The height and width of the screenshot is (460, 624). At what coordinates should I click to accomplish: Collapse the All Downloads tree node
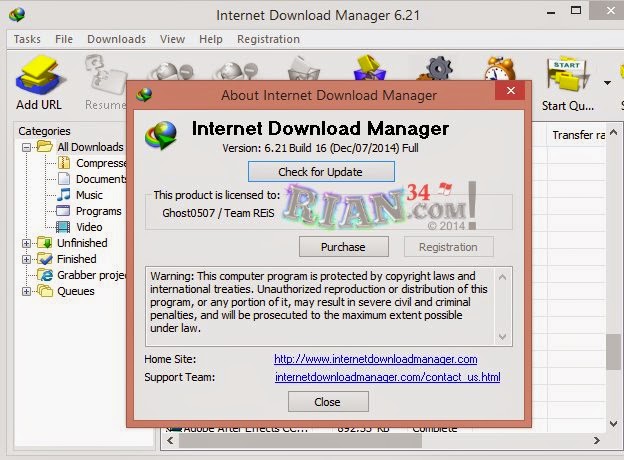pyautogui.click(x=26, y=148)
